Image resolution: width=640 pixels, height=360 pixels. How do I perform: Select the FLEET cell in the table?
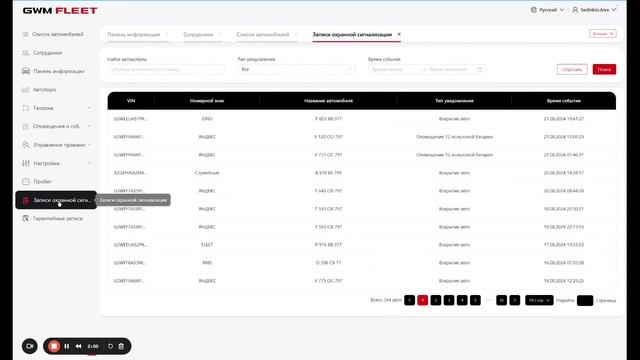207,245
